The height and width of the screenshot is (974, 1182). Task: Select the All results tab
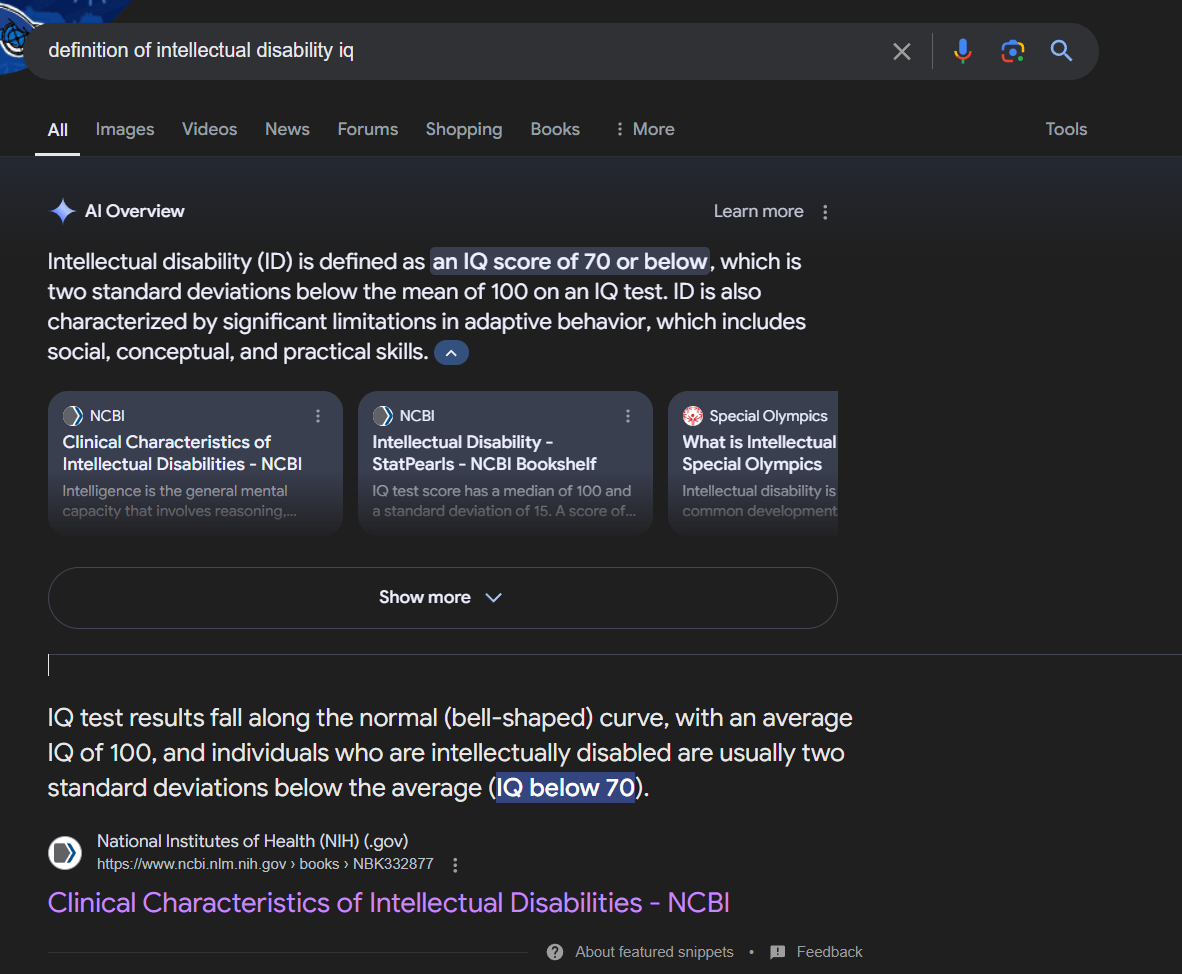pos(57,130)
